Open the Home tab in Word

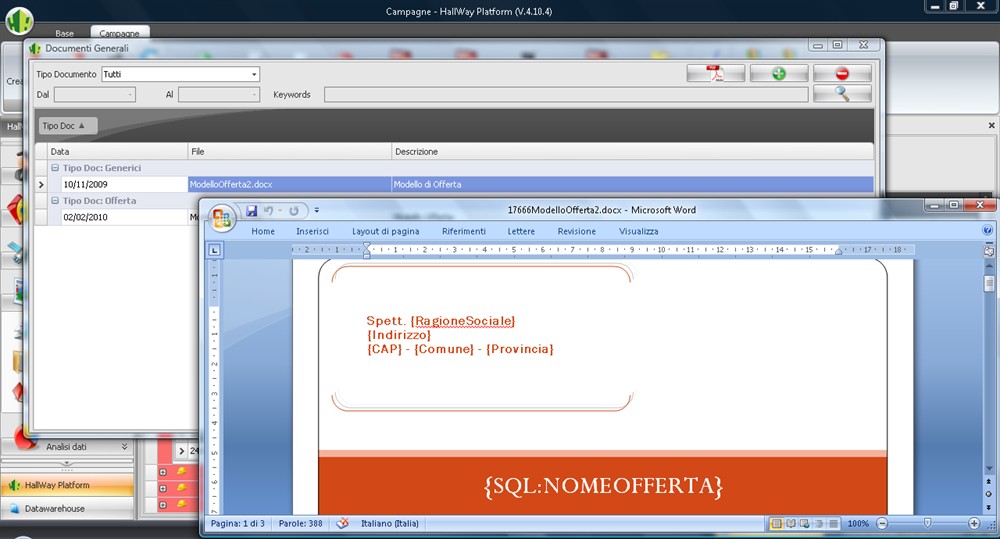pos(263,231)
